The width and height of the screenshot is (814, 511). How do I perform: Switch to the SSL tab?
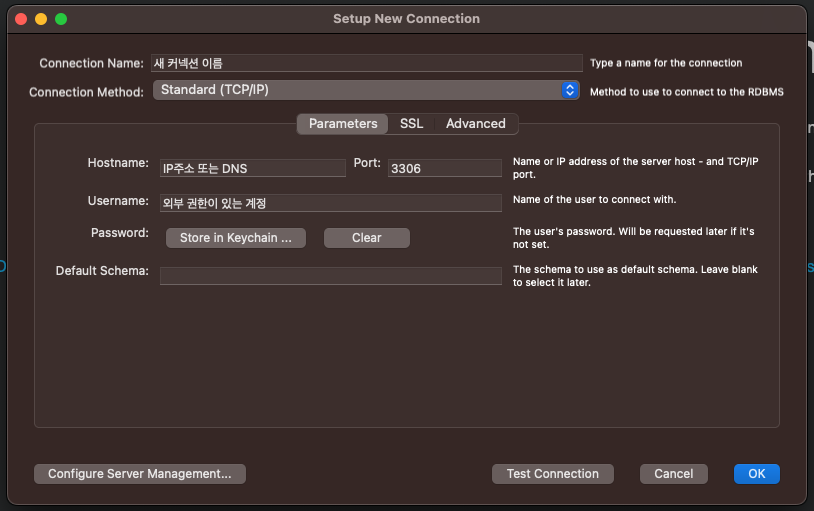click(x=411, y=124)
